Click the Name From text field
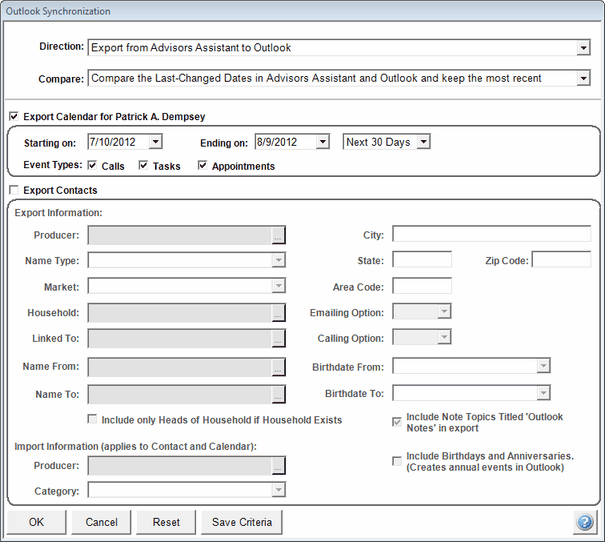605x542 pixels. (180, 367)
